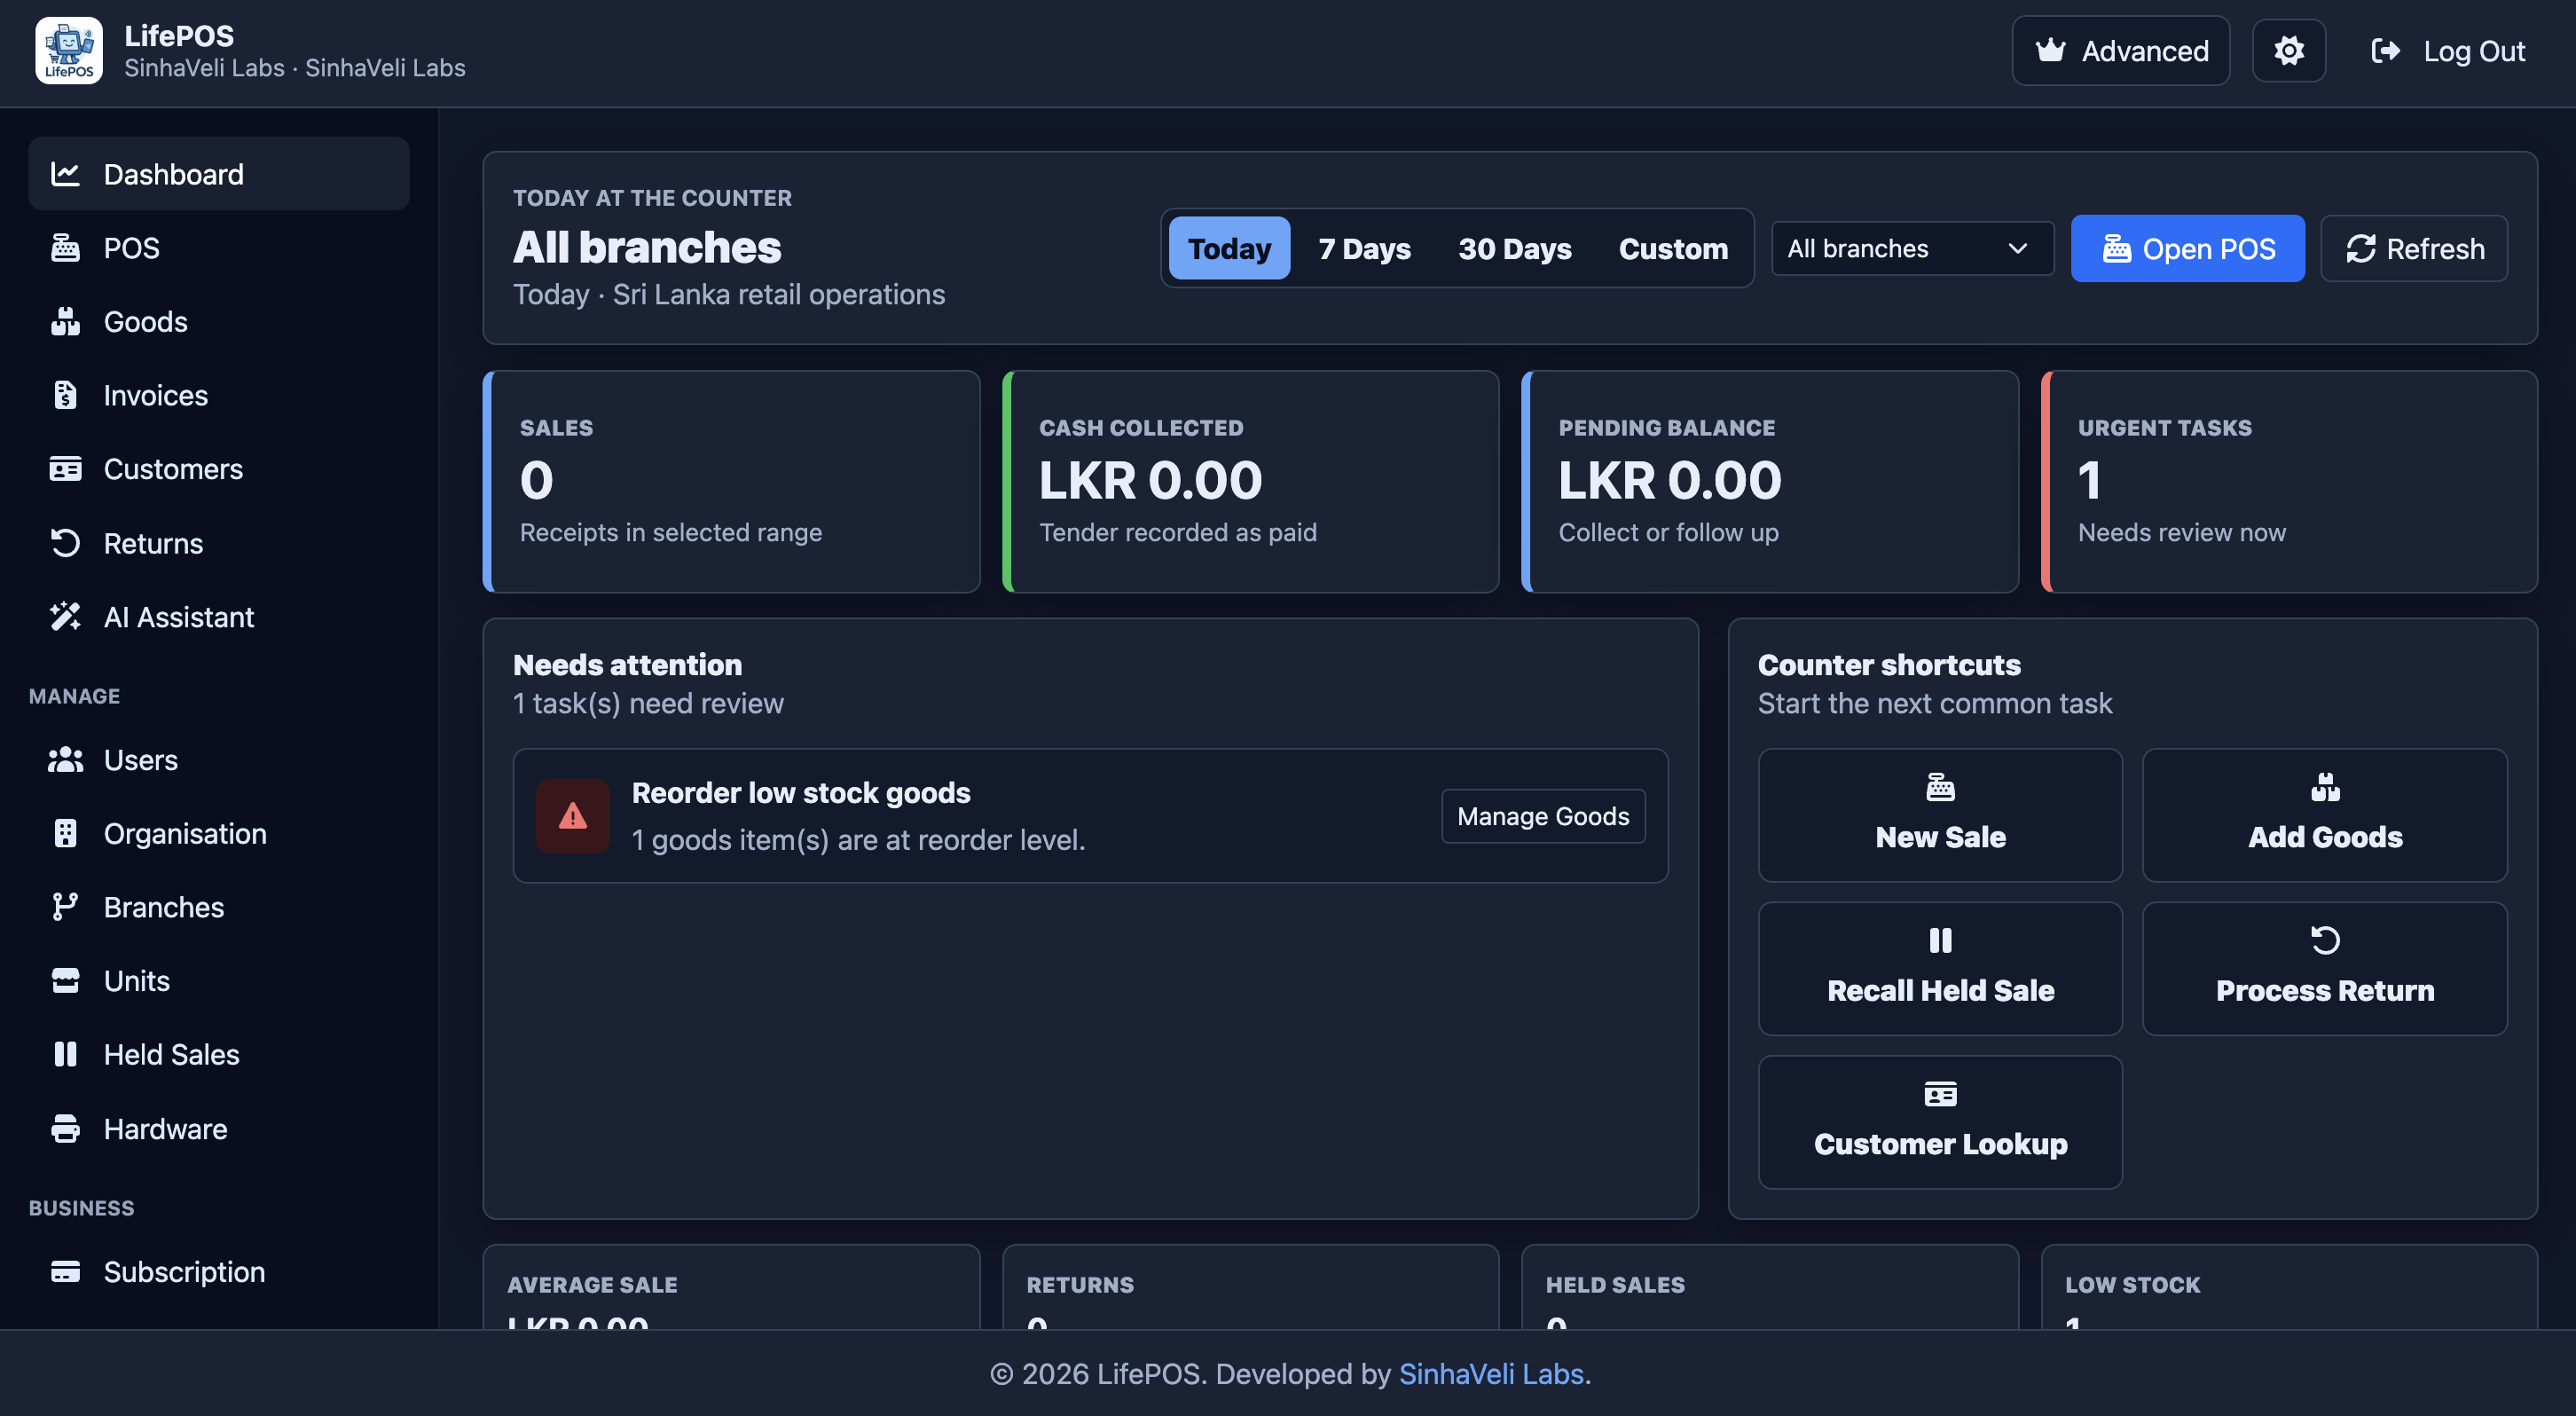The height and width of the screenshot is (1416, 2576).
Task: Click the 'LOW STOCK' card label
Action: click(x=2133, y=1285)
